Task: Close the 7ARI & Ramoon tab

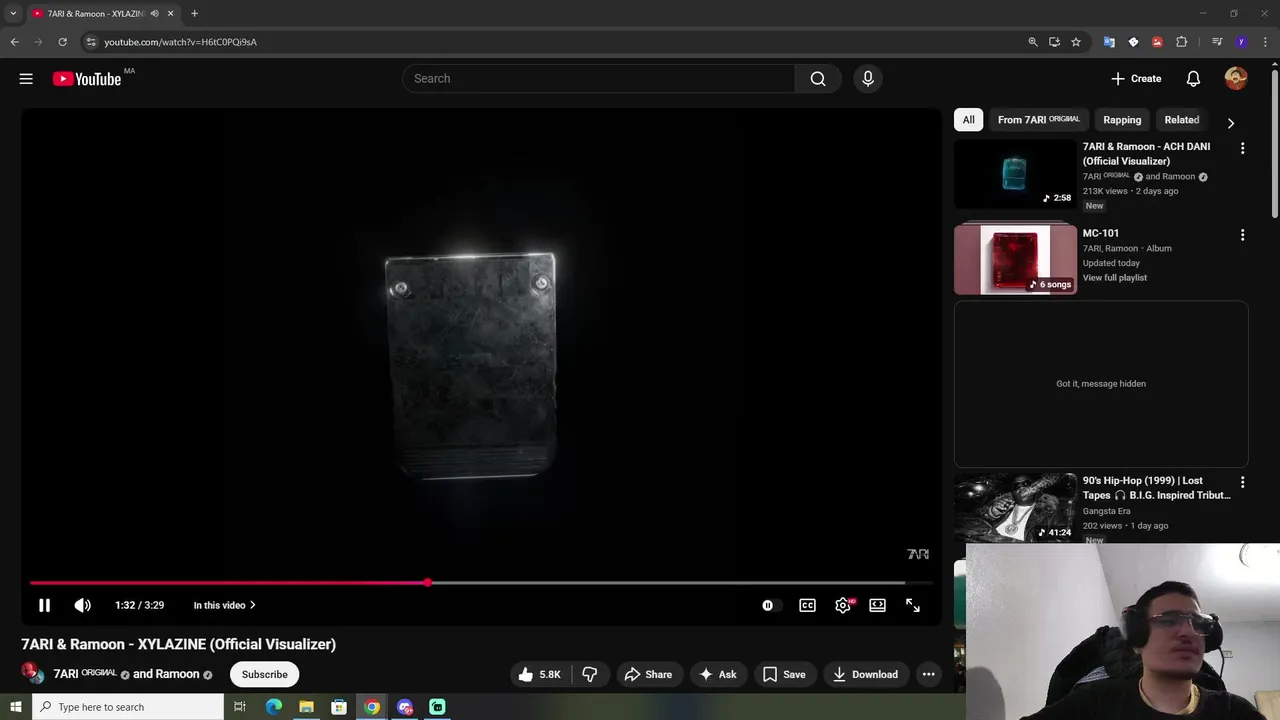Action: click(170, 13)
